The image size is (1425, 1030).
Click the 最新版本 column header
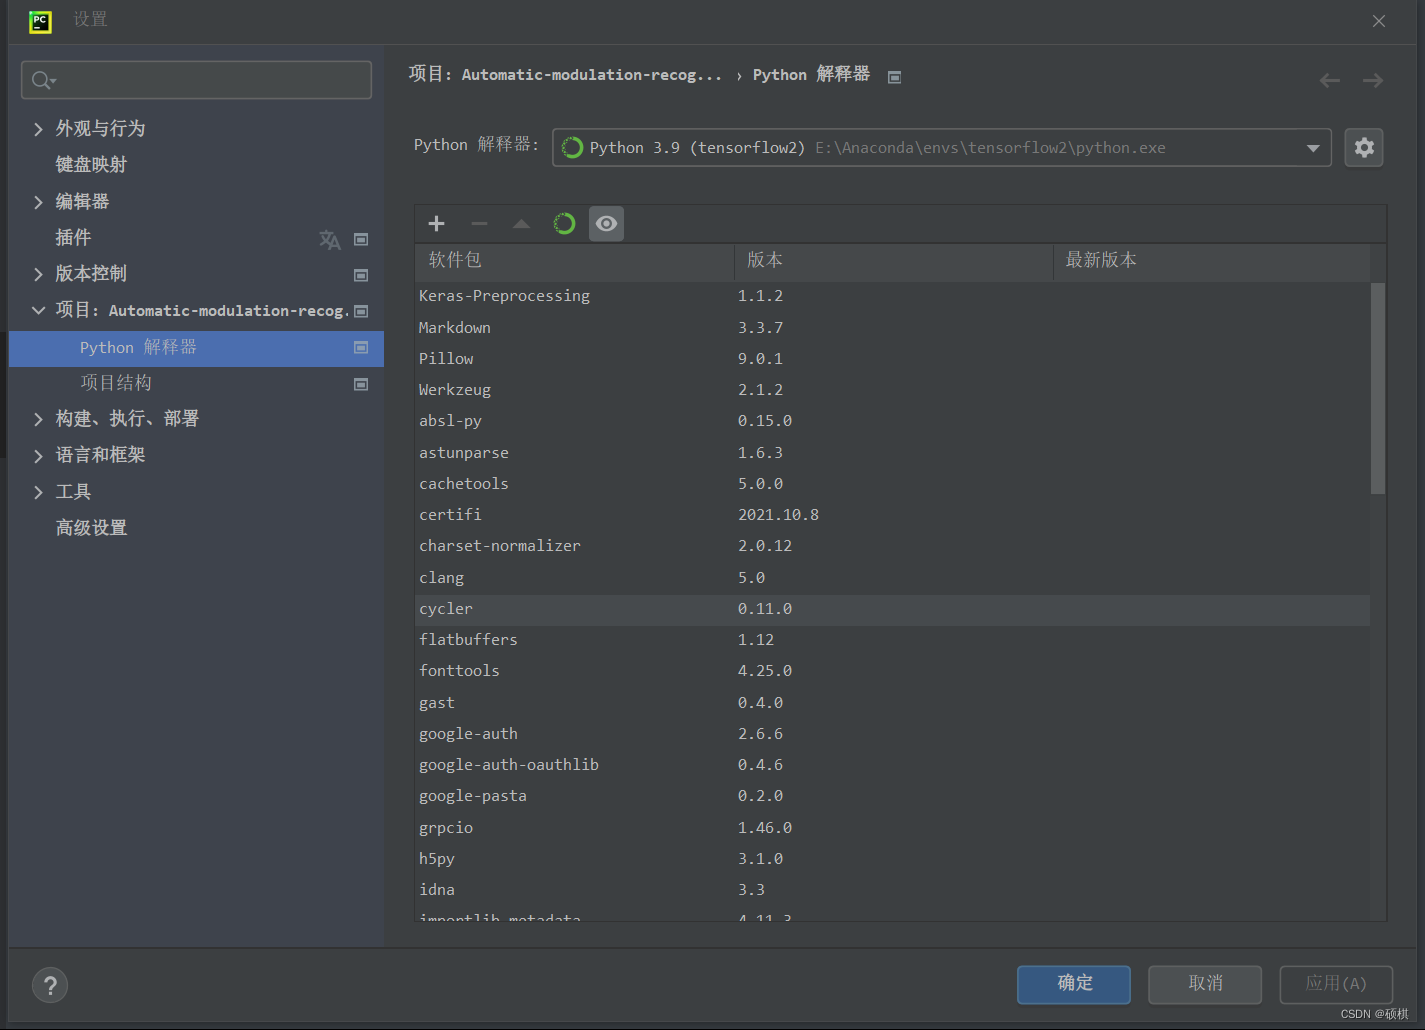[x=1212, y=261]
